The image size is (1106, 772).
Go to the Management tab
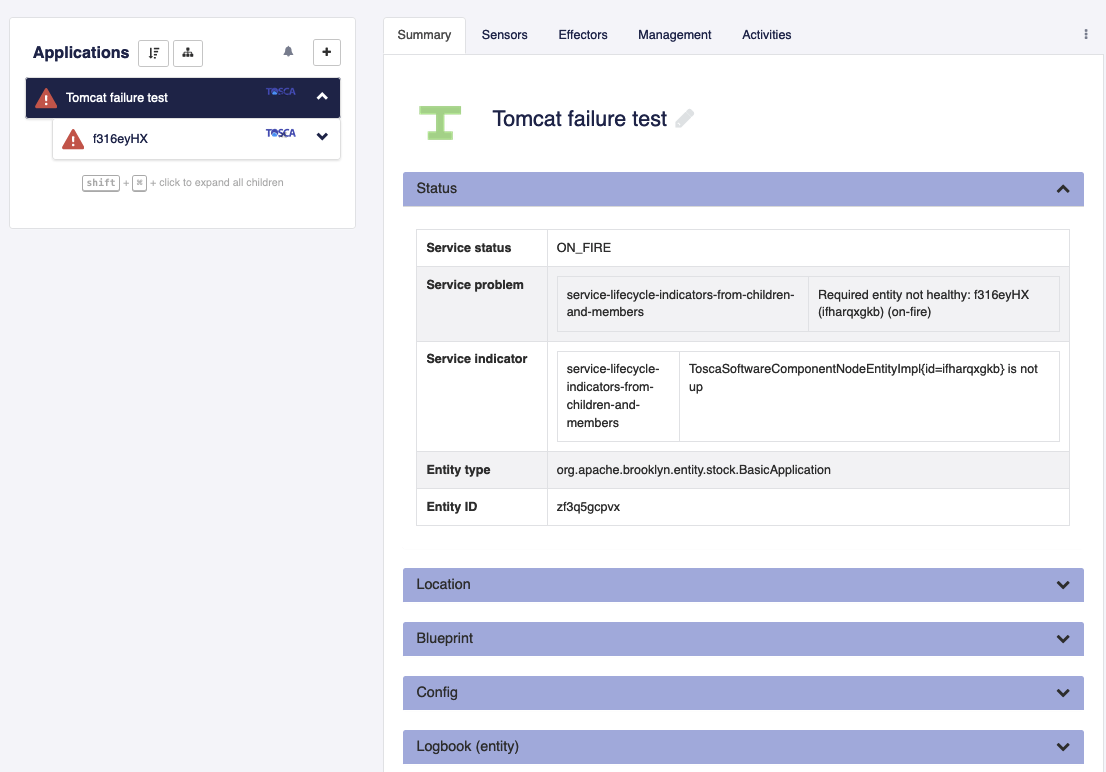point(674,35)
